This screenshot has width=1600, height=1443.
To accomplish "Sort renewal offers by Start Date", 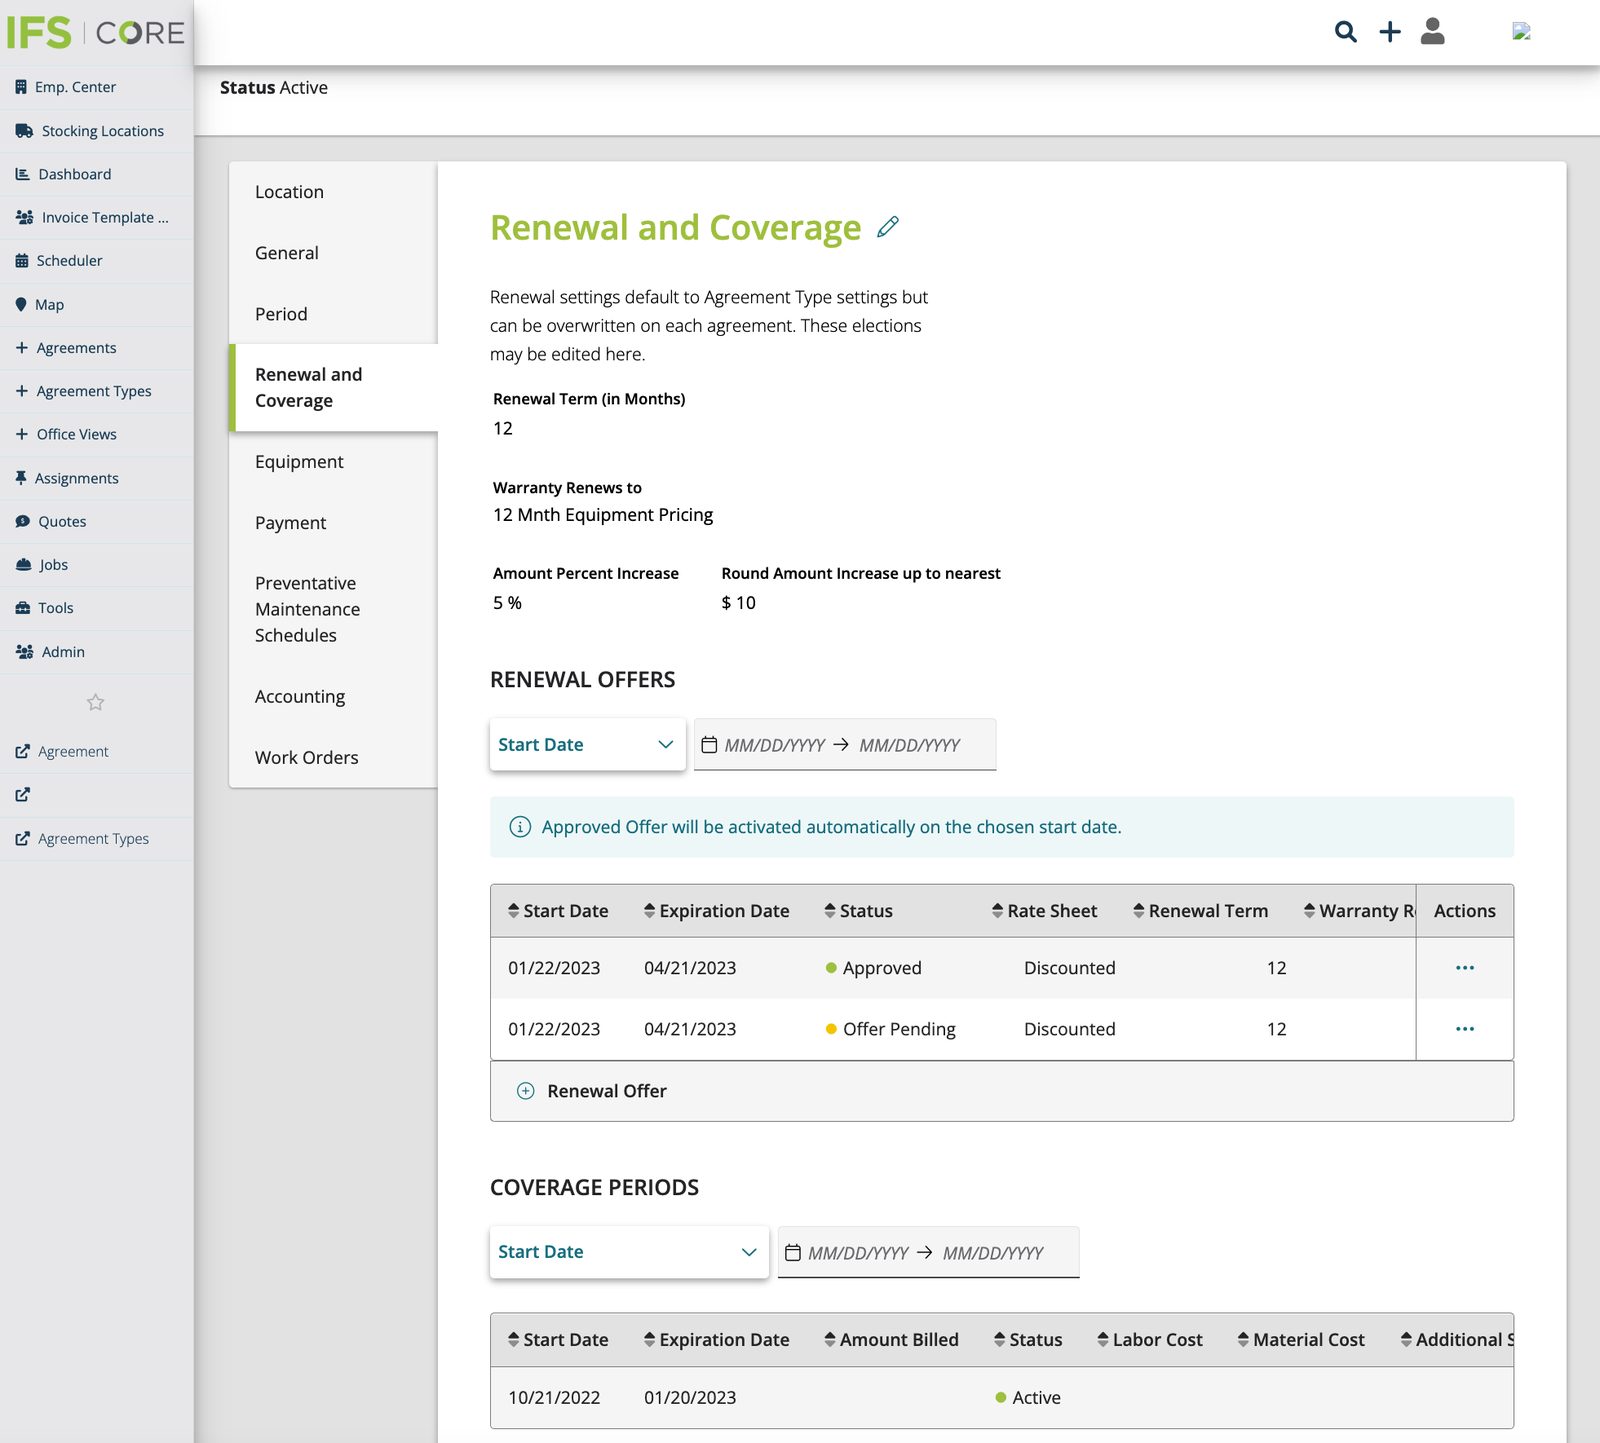I will [x=558, y=911].
